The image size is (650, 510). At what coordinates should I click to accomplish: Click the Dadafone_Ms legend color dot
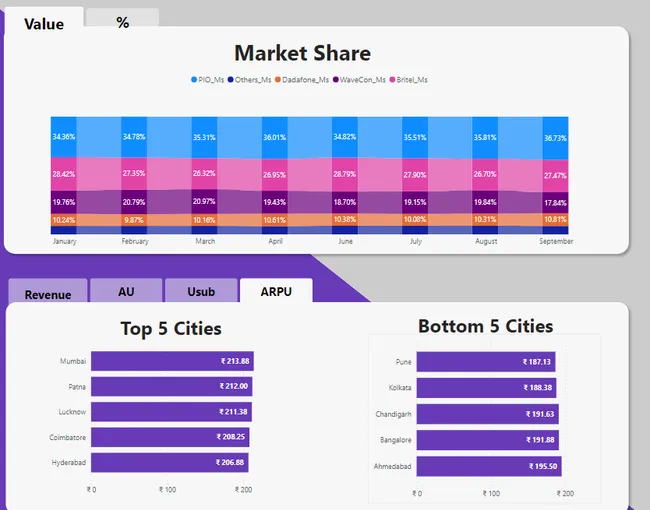pyautogui.click(x=278, y=80)
